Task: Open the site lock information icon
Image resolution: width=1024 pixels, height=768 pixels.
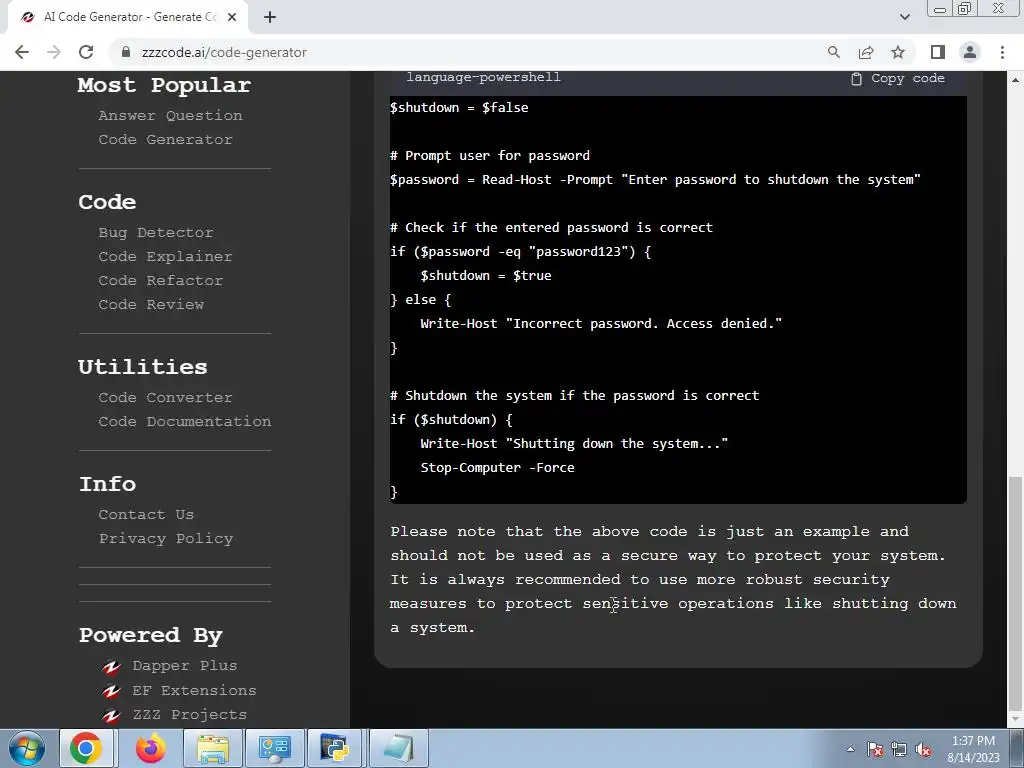Action: [x=126, y=52]
